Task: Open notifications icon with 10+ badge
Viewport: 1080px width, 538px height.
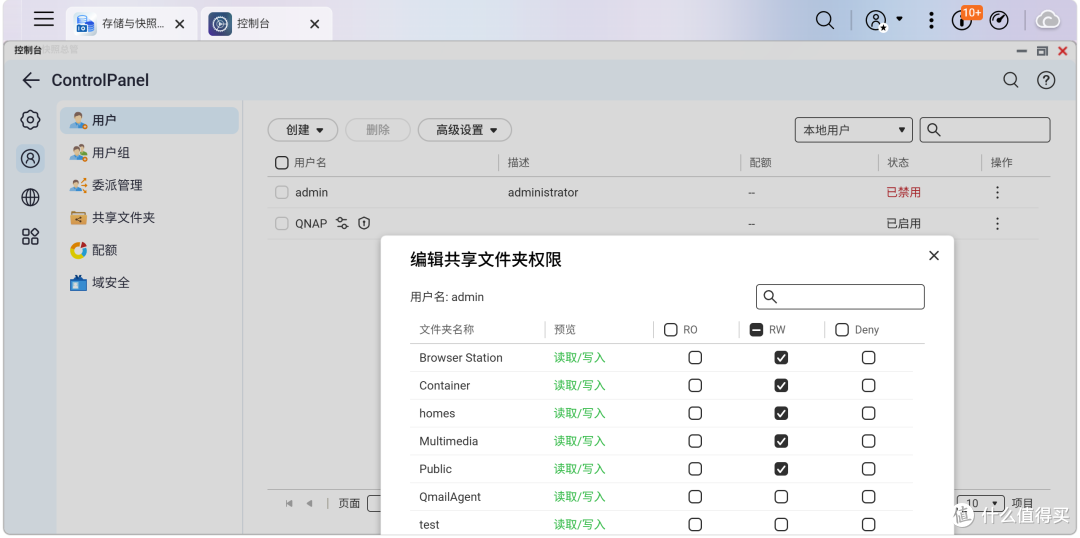Action: click(x=962, y=21)
